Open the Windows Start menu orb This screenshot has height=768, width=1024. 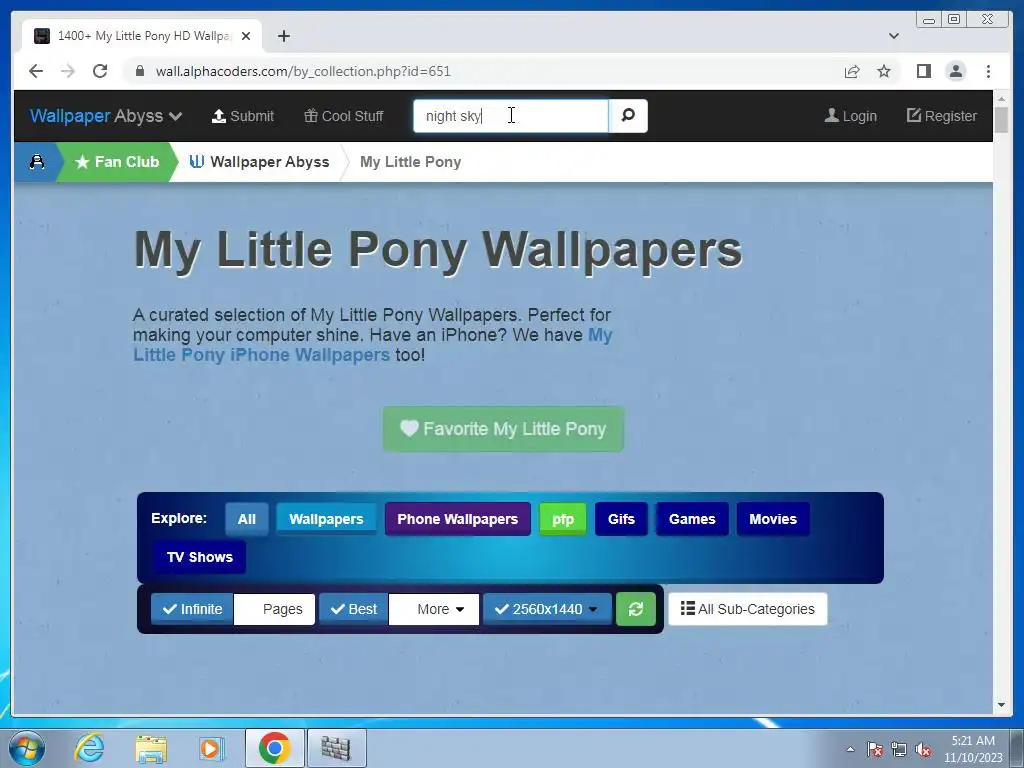(x=27, y=748)
